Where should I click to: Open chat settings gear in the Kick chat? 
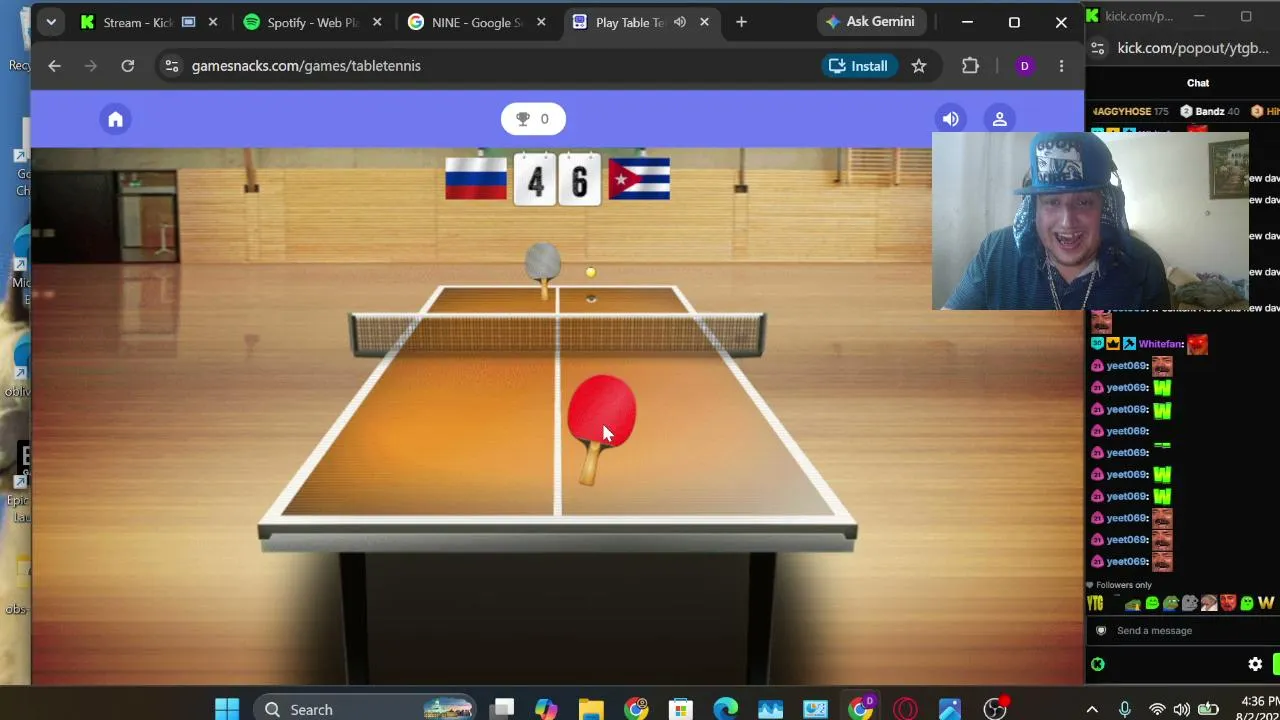click(x=1255, y=664)
